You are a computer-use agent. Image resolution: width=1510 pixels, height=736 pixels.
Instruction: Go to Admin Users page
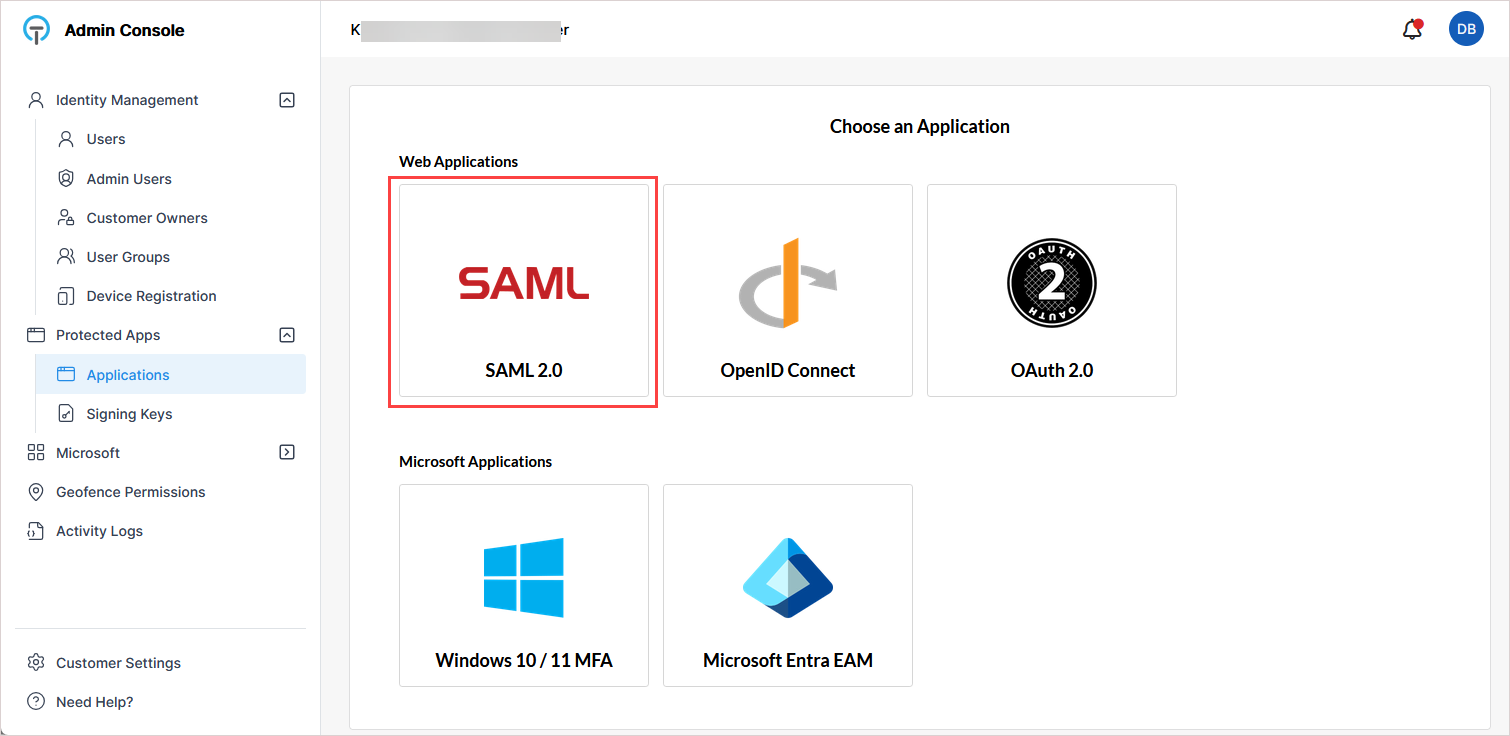128,179
